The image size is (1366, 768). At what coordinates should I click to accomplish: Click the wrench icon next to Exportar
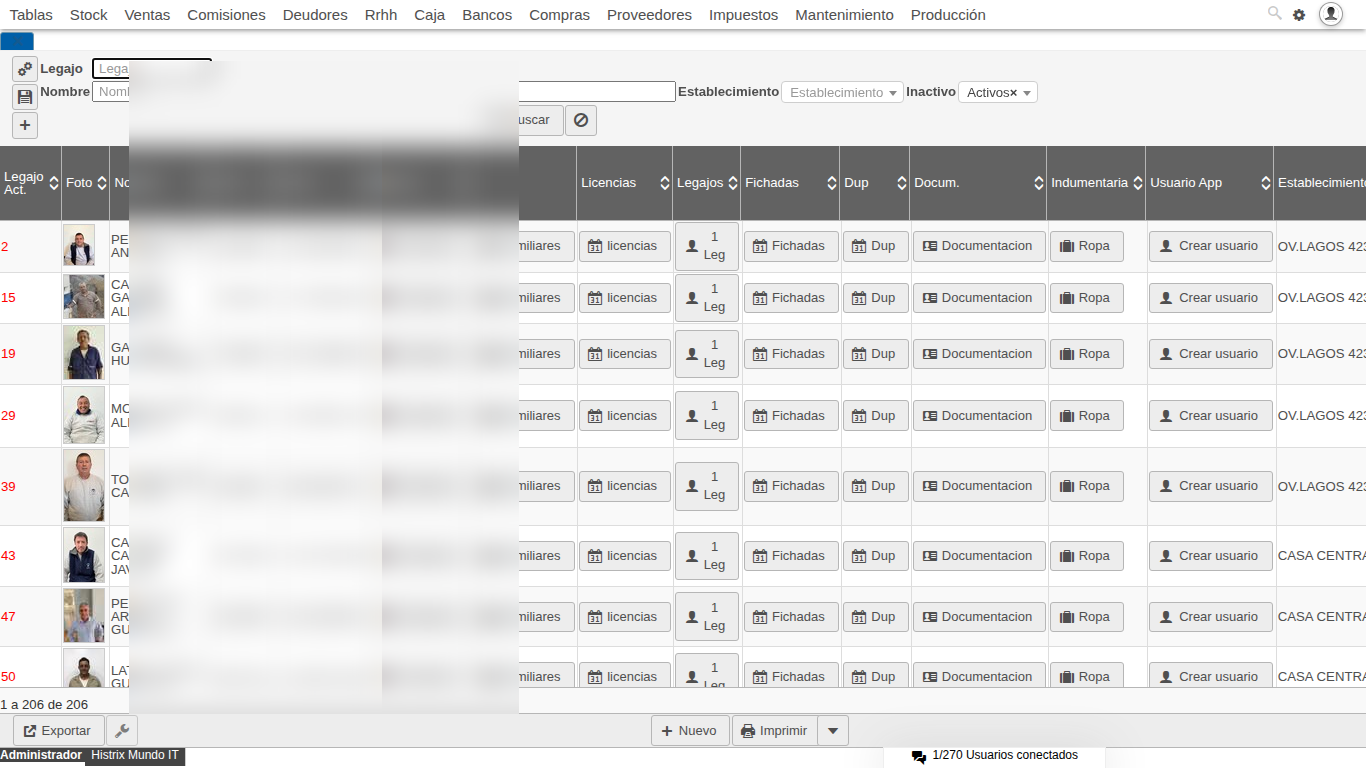pos(122,731)
